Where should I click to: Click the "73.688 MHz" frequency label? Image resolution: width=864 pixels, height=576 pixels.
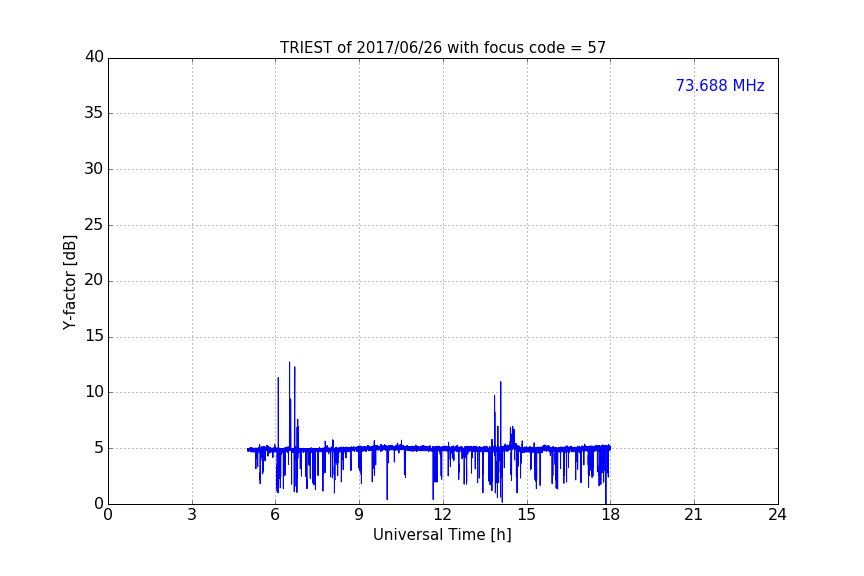[720, 85]
